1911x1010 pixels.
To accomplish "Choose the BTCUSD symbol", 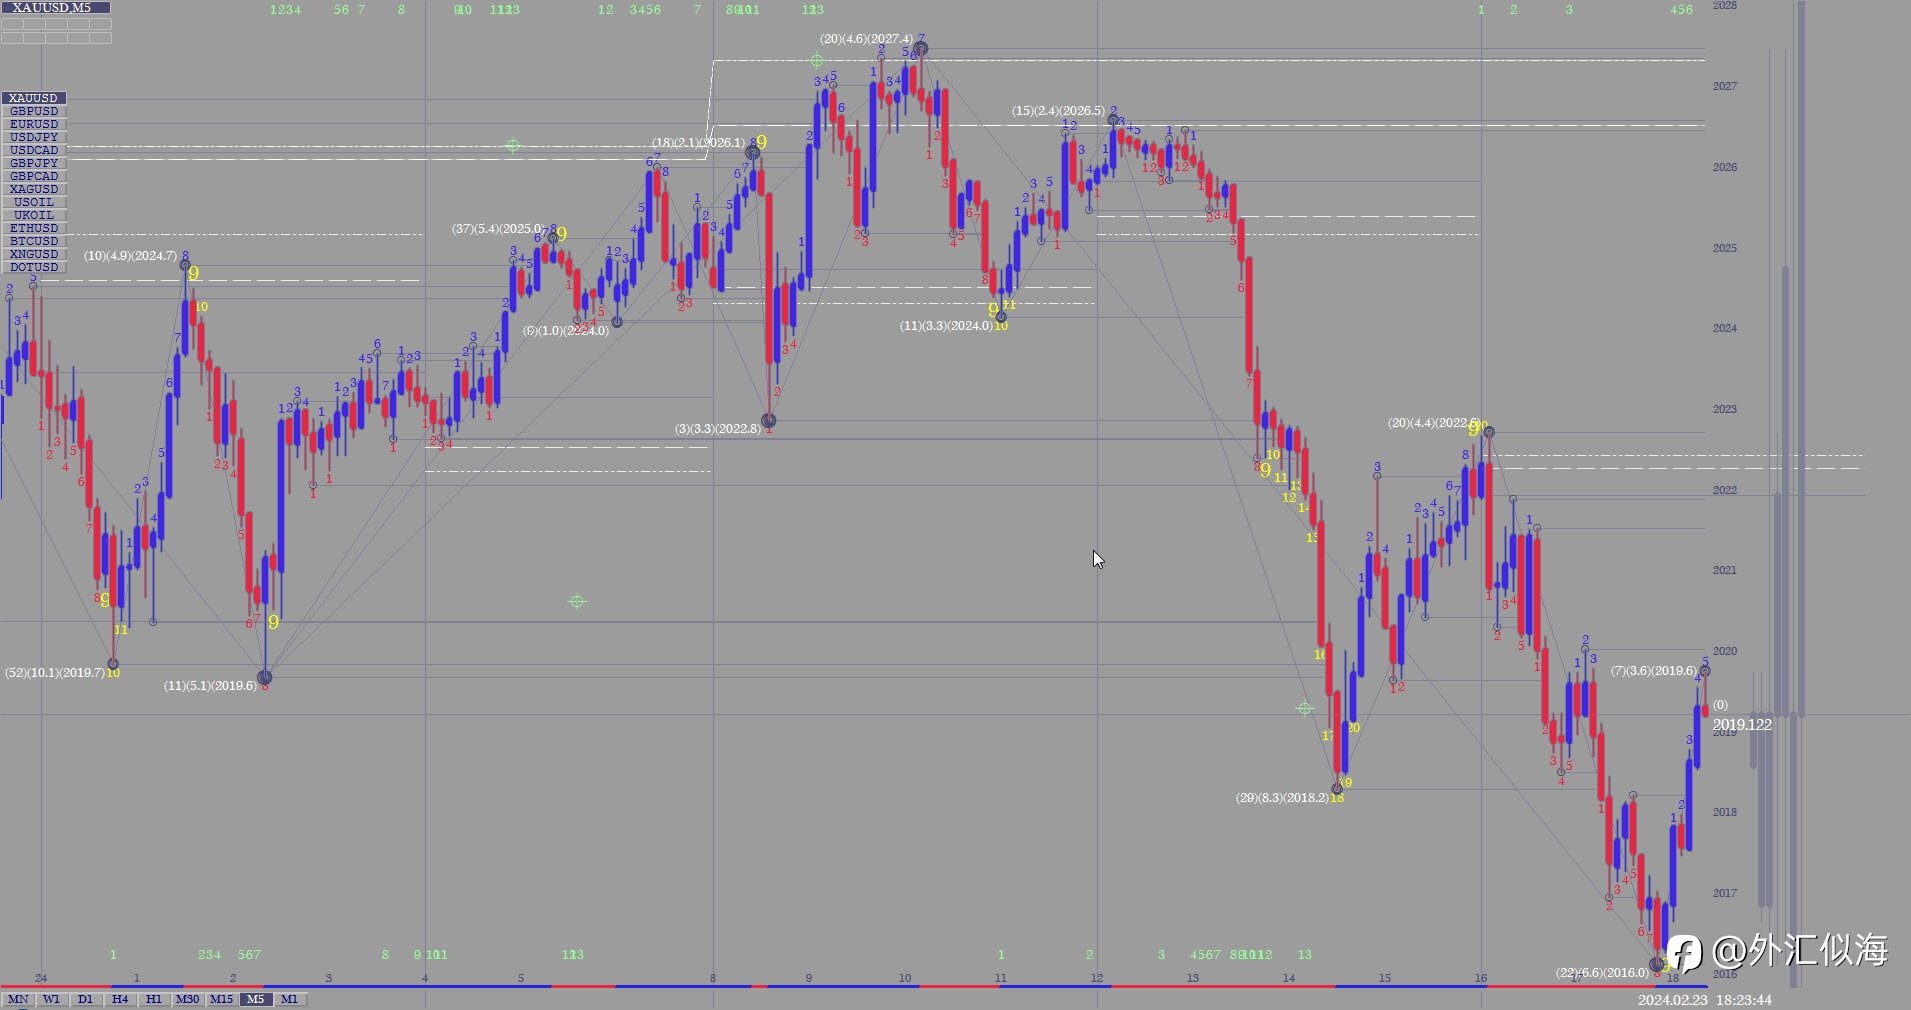I will 34,241.
